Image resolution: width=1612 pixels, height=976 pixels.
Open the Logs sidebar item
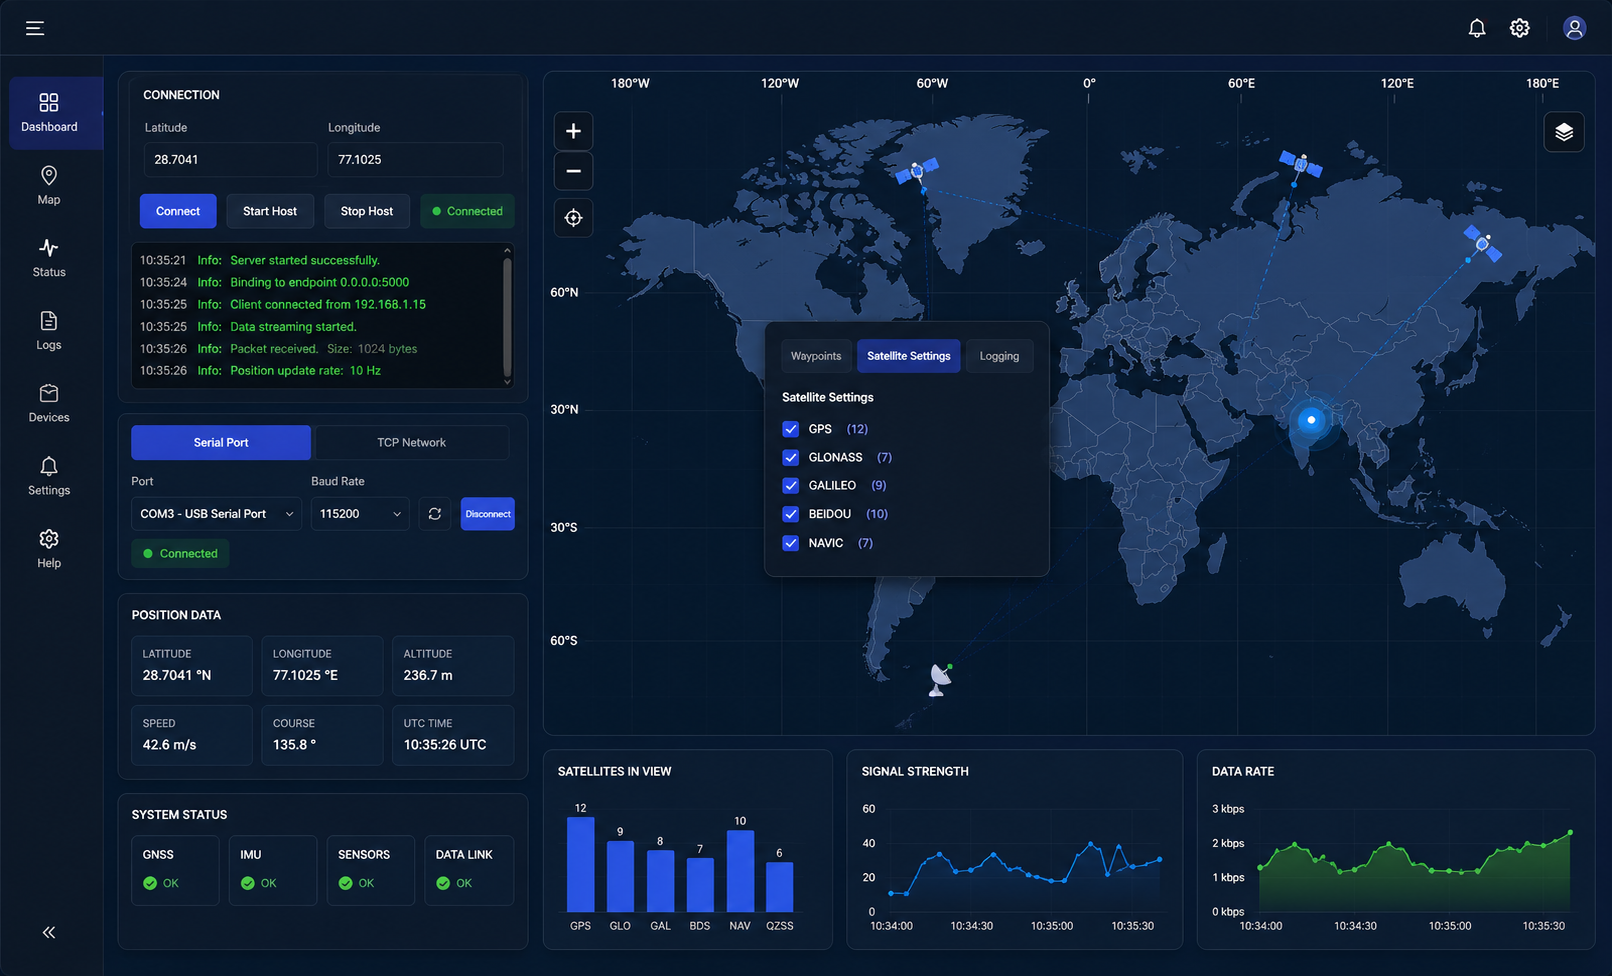pyautogui.click(x=49, y=331)
